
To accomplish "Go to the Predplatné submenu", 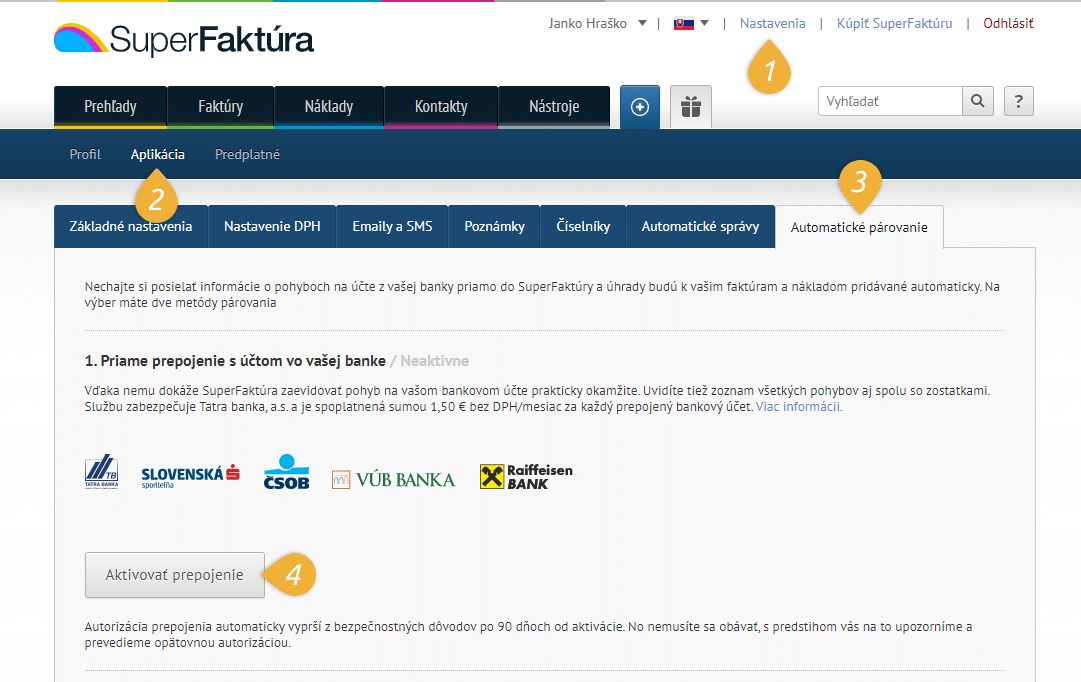I will [247, 154].
